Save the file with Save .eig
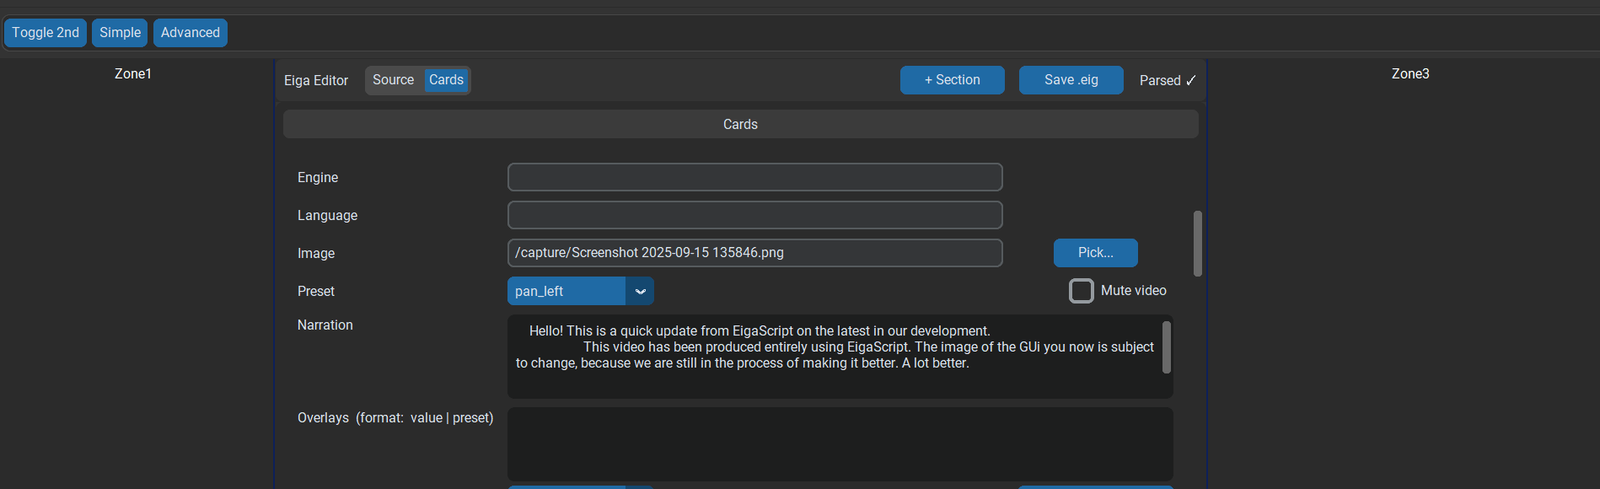1600x489 pixels. [x=1070, y=80]
